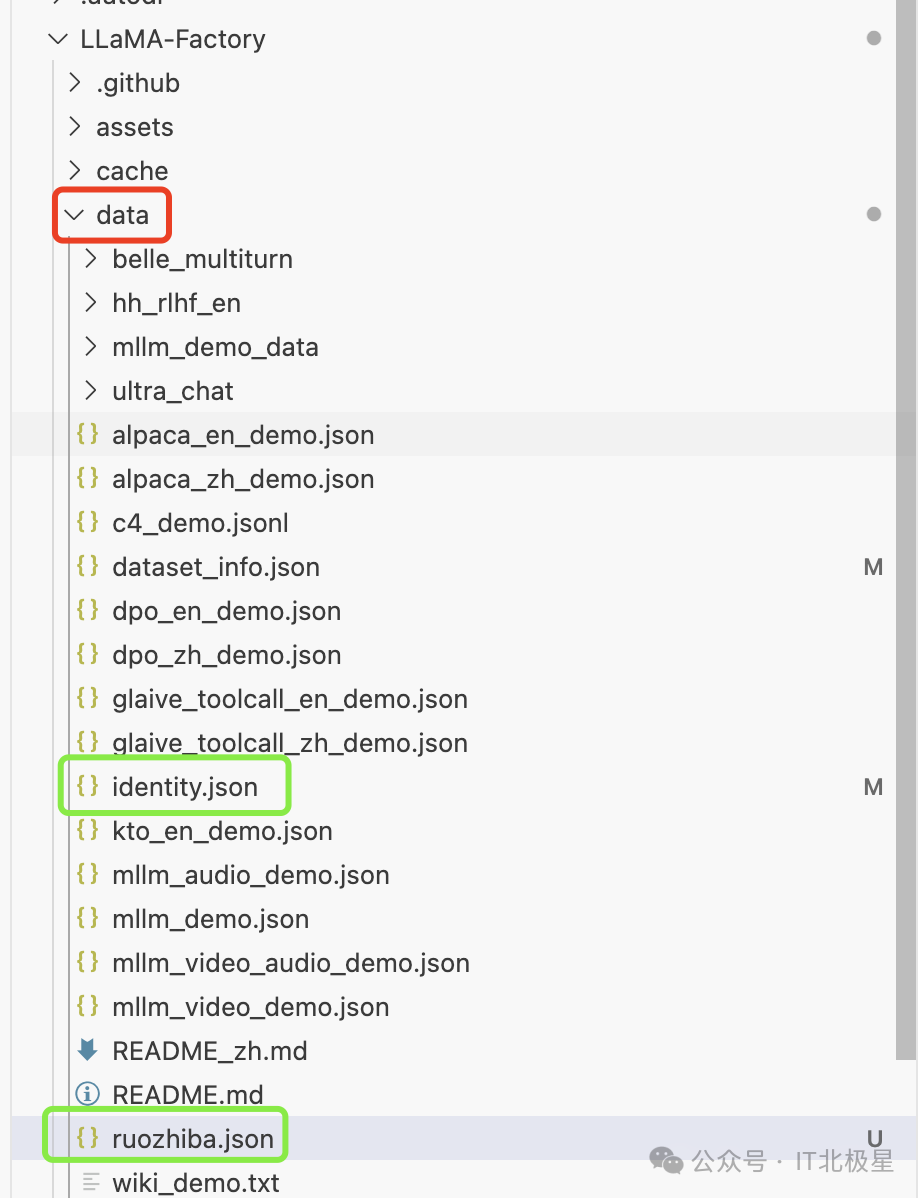This screenshot has height=1198, width=924.
Task: Open the mllm_demo.json file
Action: (210, 919)
